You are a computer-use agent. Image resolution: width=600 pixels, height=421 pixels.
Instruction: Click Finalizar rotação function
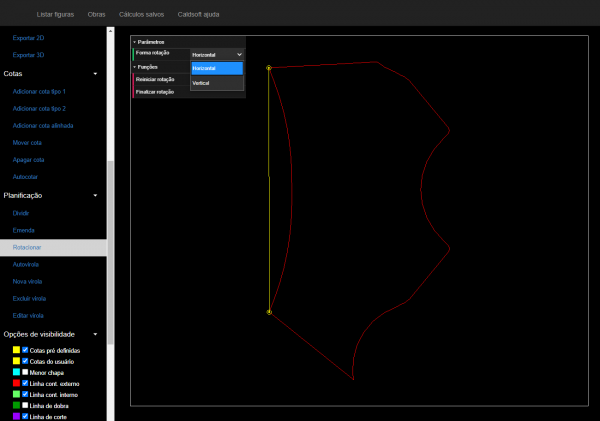[155, 91]
